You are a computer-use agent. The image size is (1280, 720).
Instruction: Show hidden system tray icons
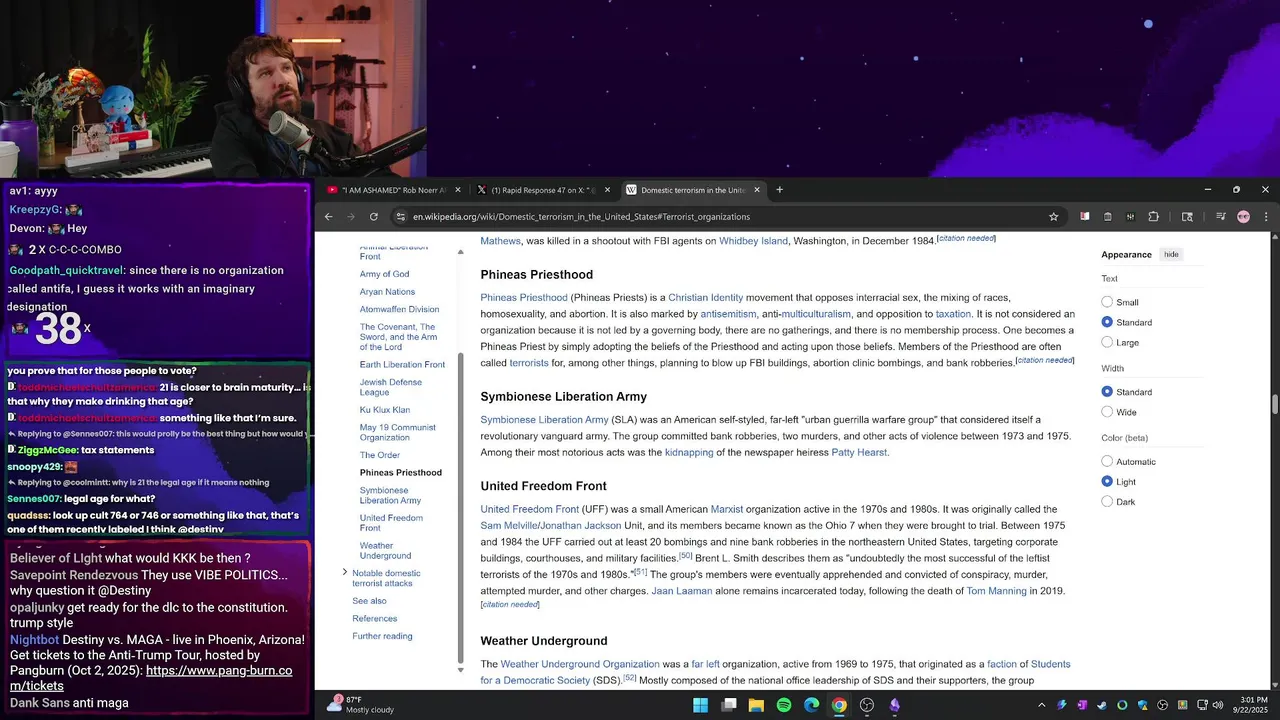pos(1041,705)
